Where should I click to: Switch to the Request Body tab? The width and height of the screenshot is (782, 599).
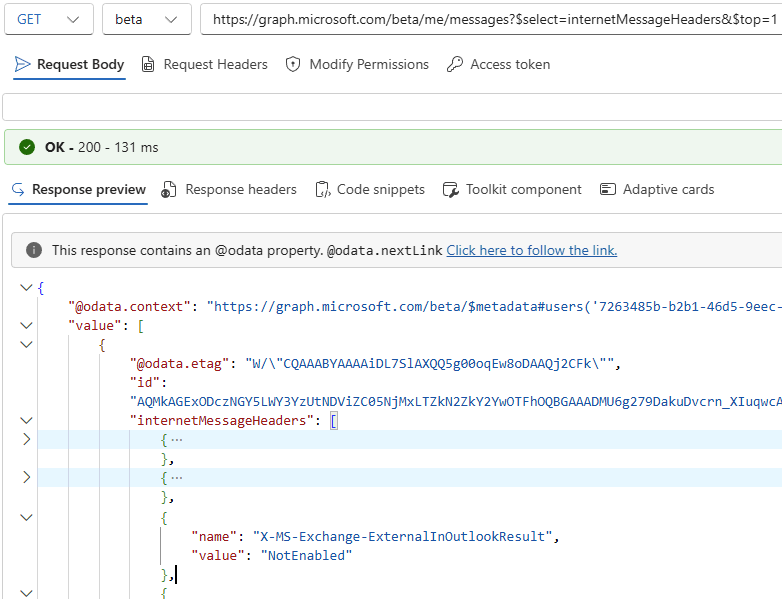[69, 65]
